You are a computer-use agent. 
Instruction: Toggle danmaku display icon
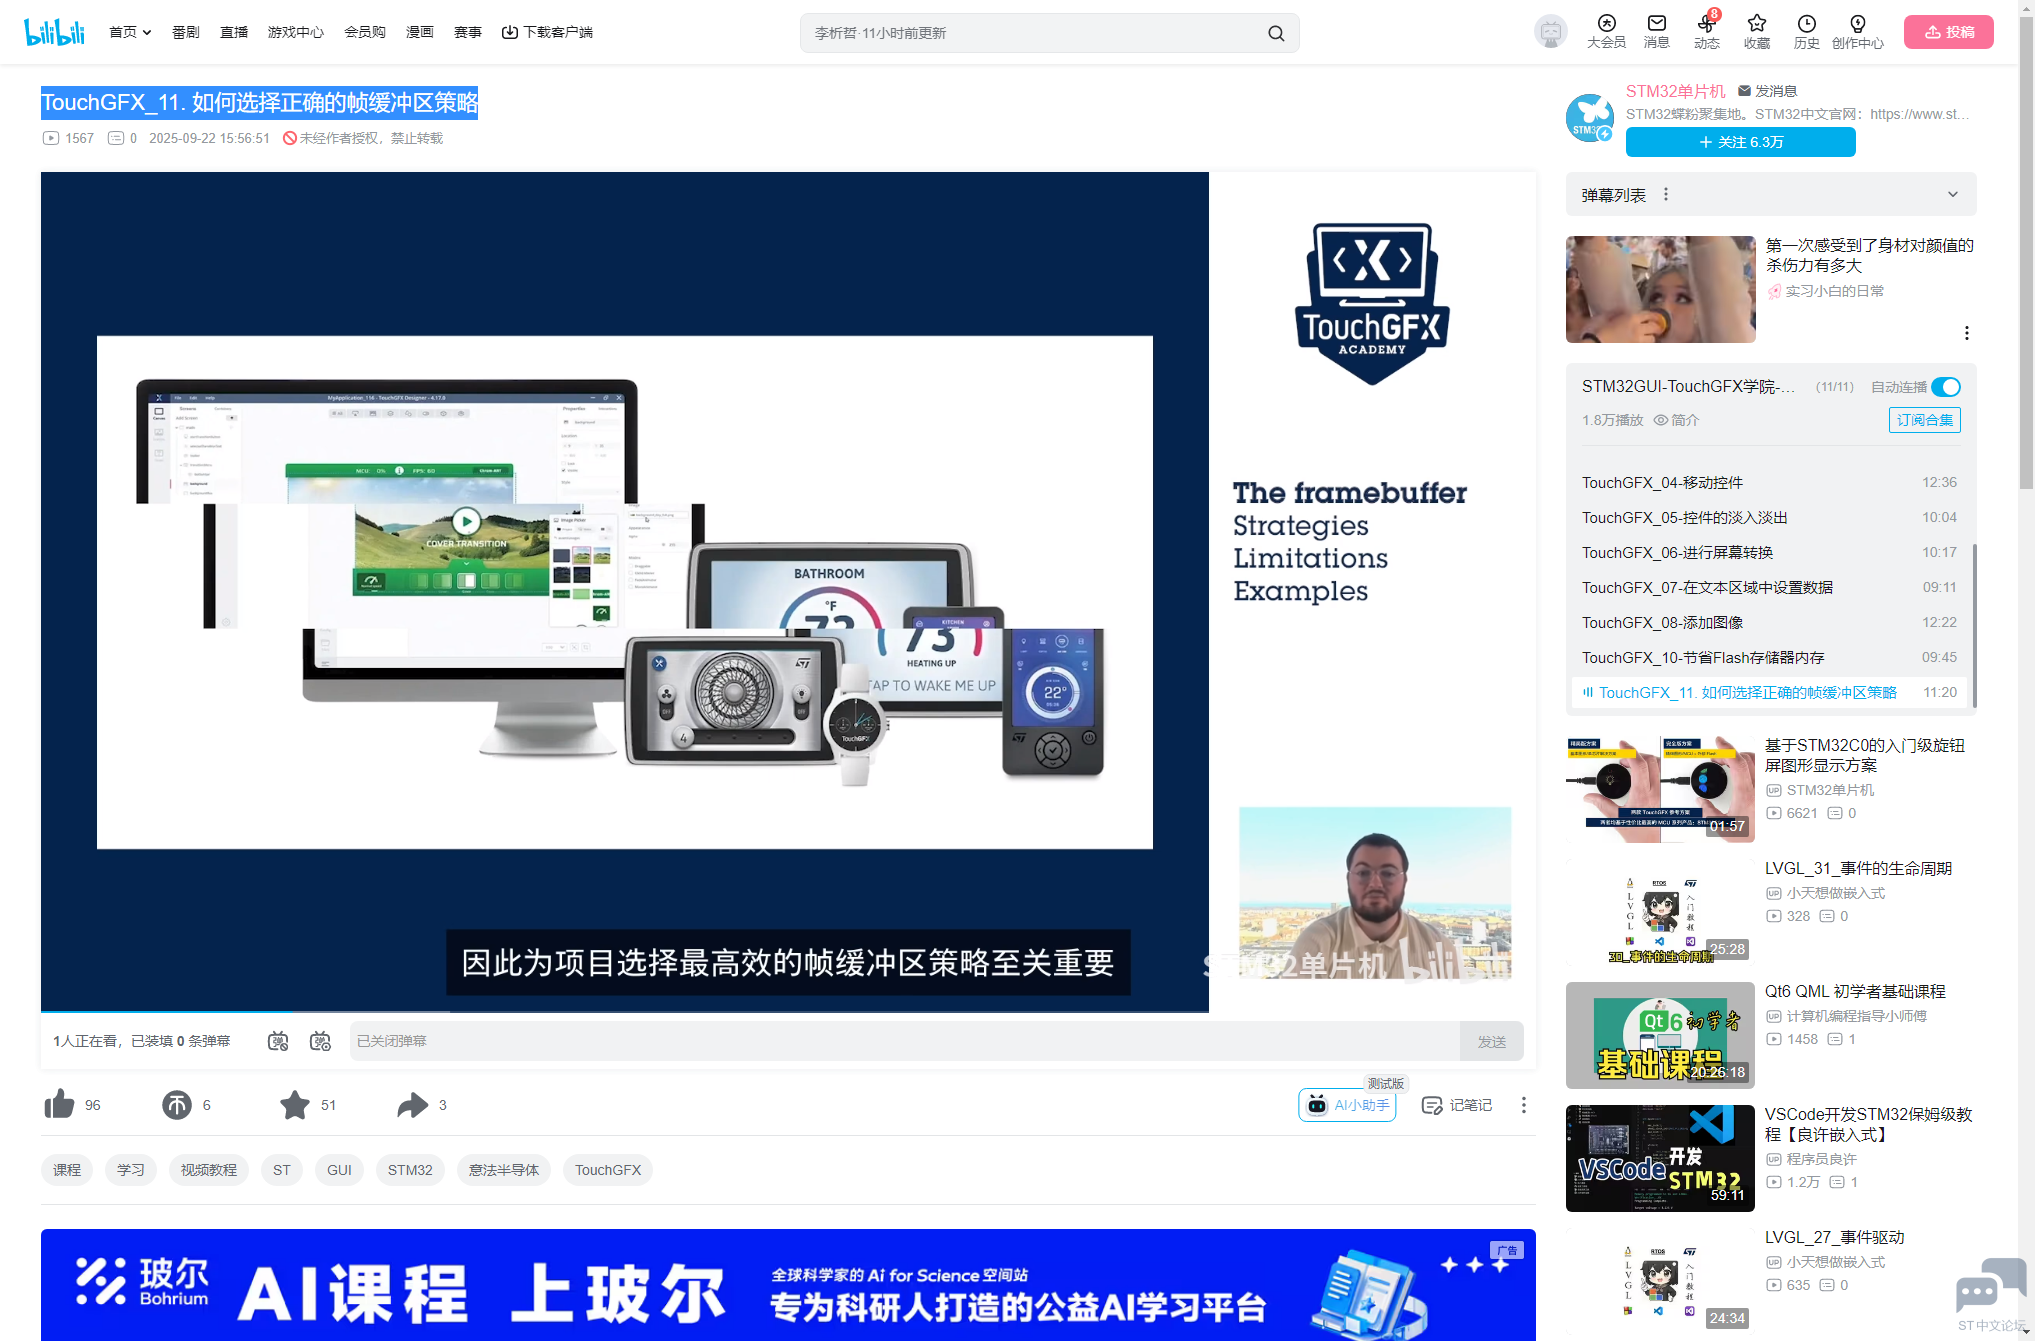point(278,1041)
